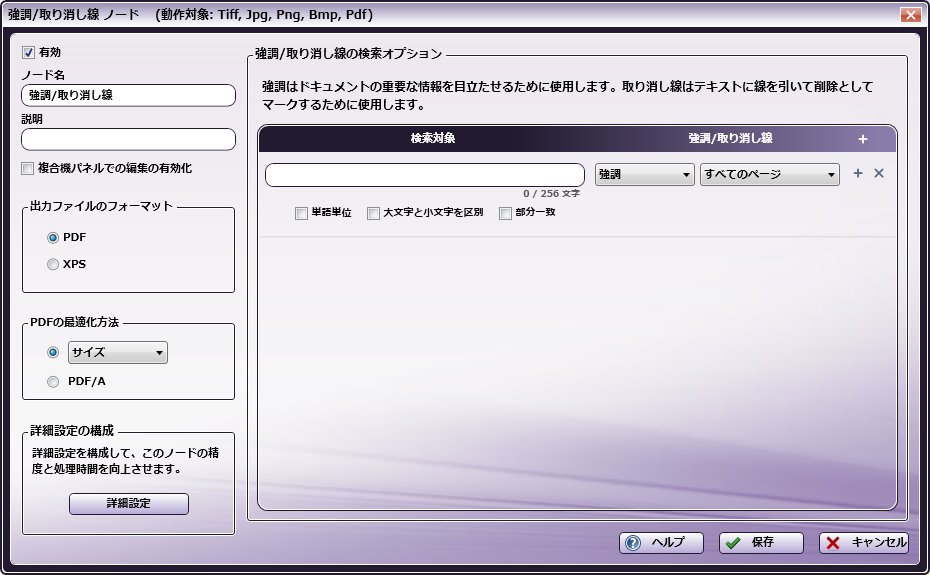This screenshot has width=930, height=575.
Task: Select the PDF/A optimization radio button
Action: click(x=53, y=382)
